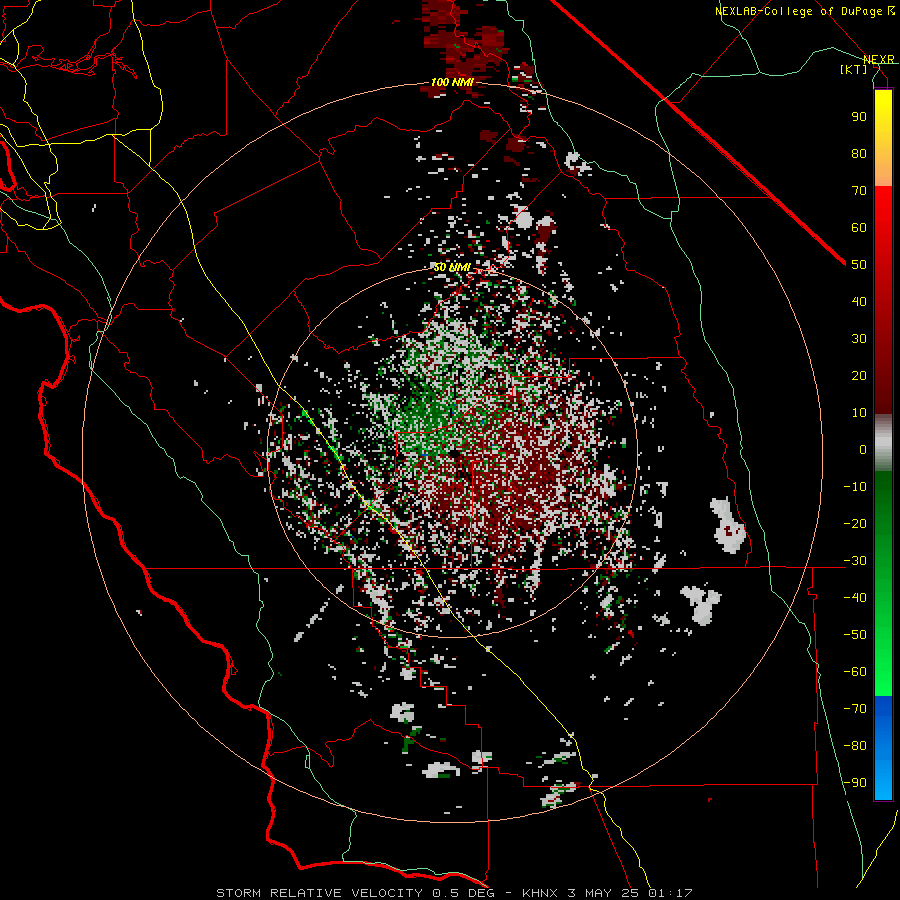Screen dimensions: 900x900
Task: Click the STORM RELATIVE VELOCITY caption text
Action: click(x=319, y=893)
